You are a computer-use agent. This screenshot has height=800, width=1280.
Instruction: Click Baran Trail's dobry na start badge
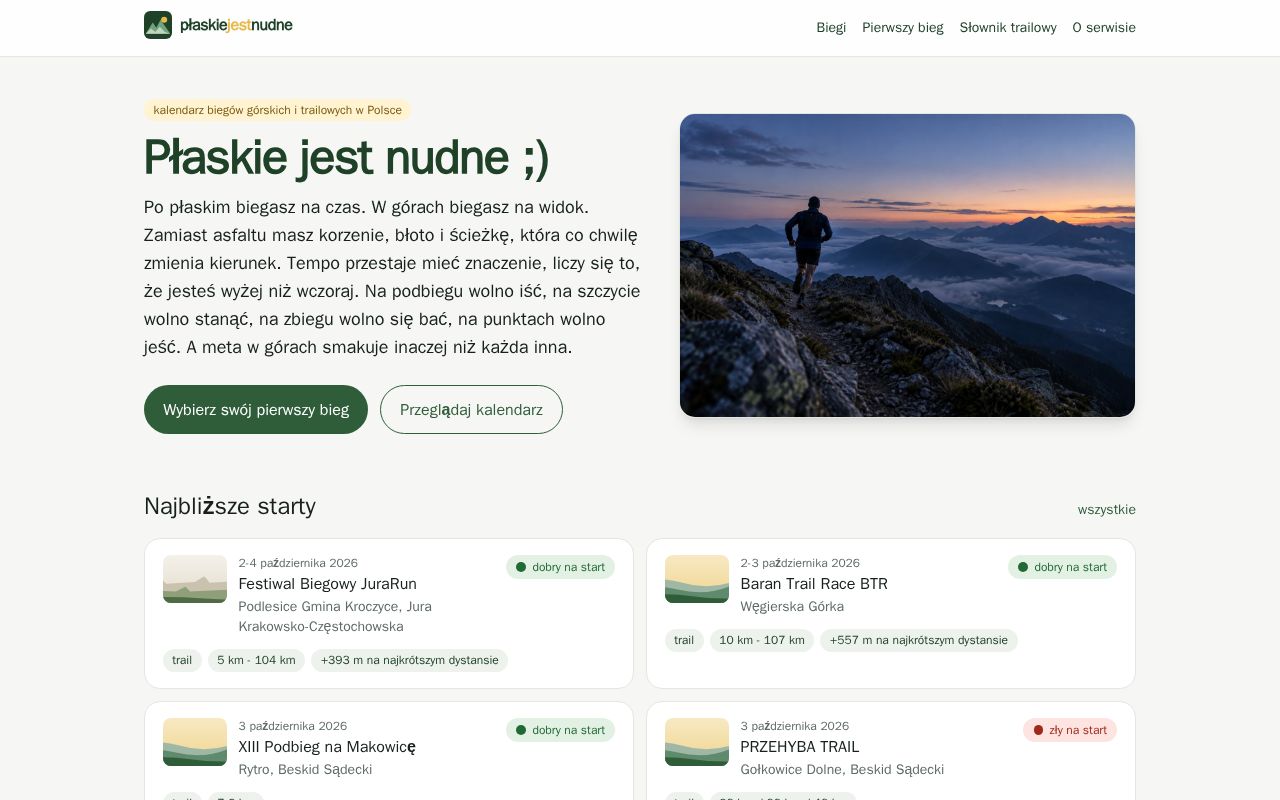click(x=1062, y=567)
